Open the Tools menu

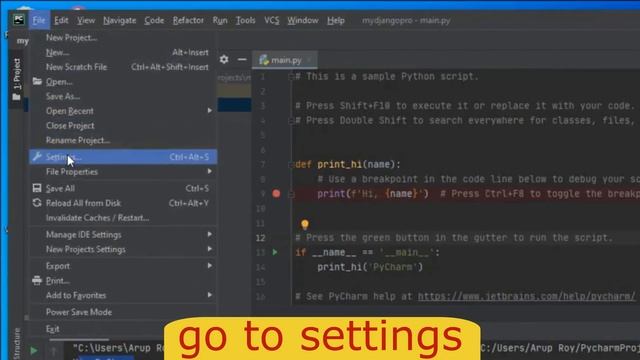[245, 20]
